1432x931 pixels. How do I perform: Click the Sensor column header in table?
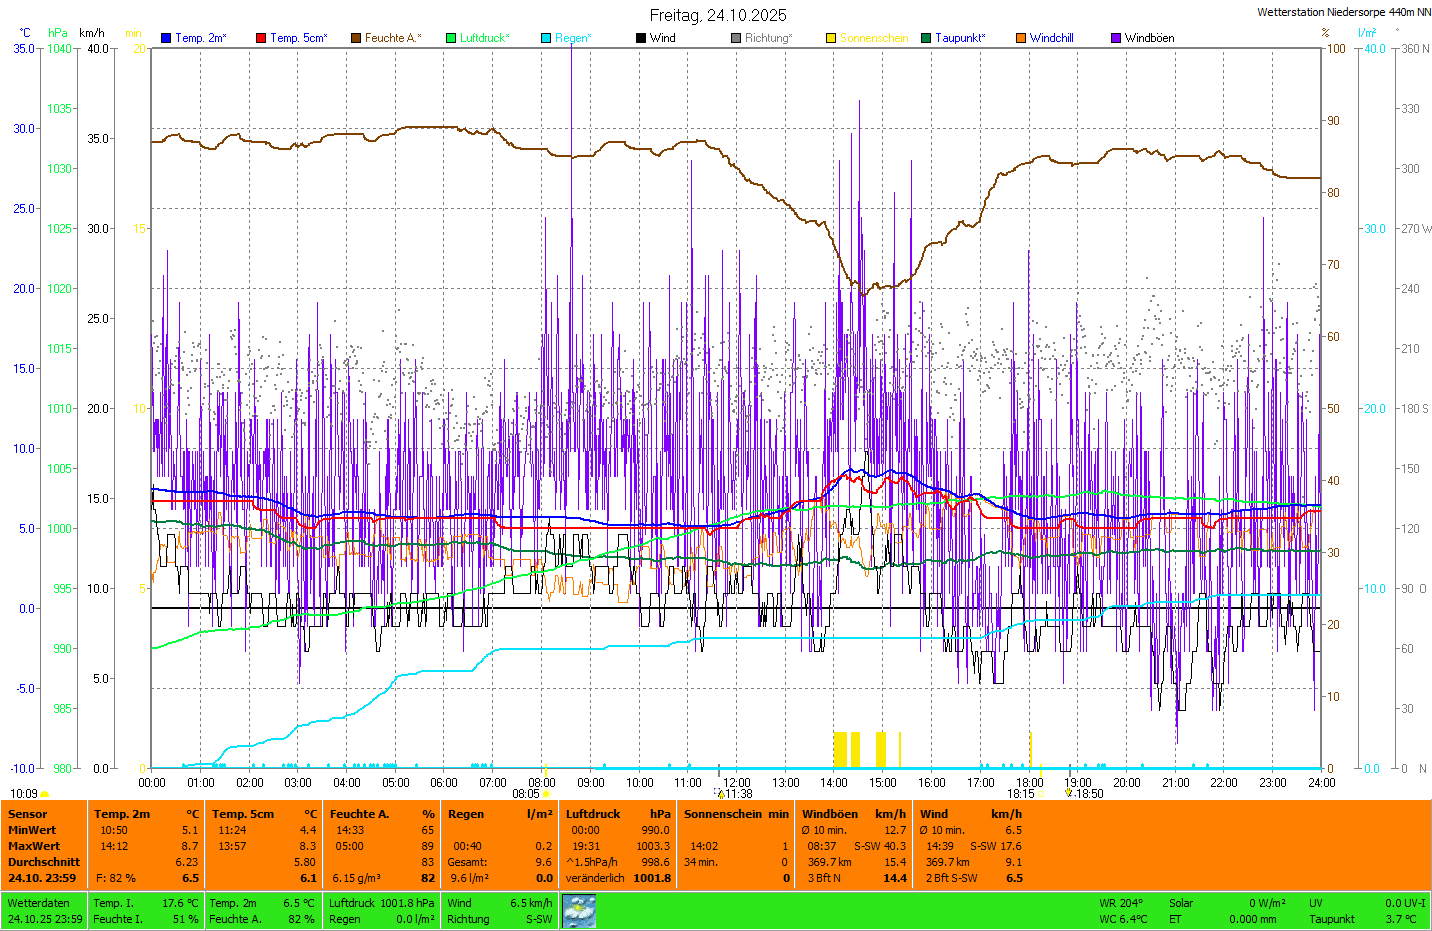28,814
